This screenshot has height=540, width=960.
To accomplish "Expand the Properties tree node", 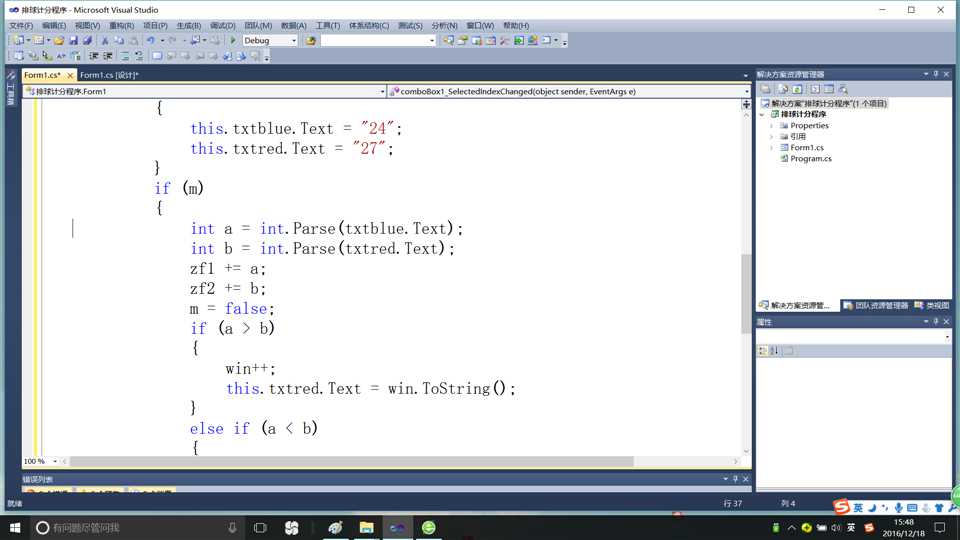I will [771, 126].
